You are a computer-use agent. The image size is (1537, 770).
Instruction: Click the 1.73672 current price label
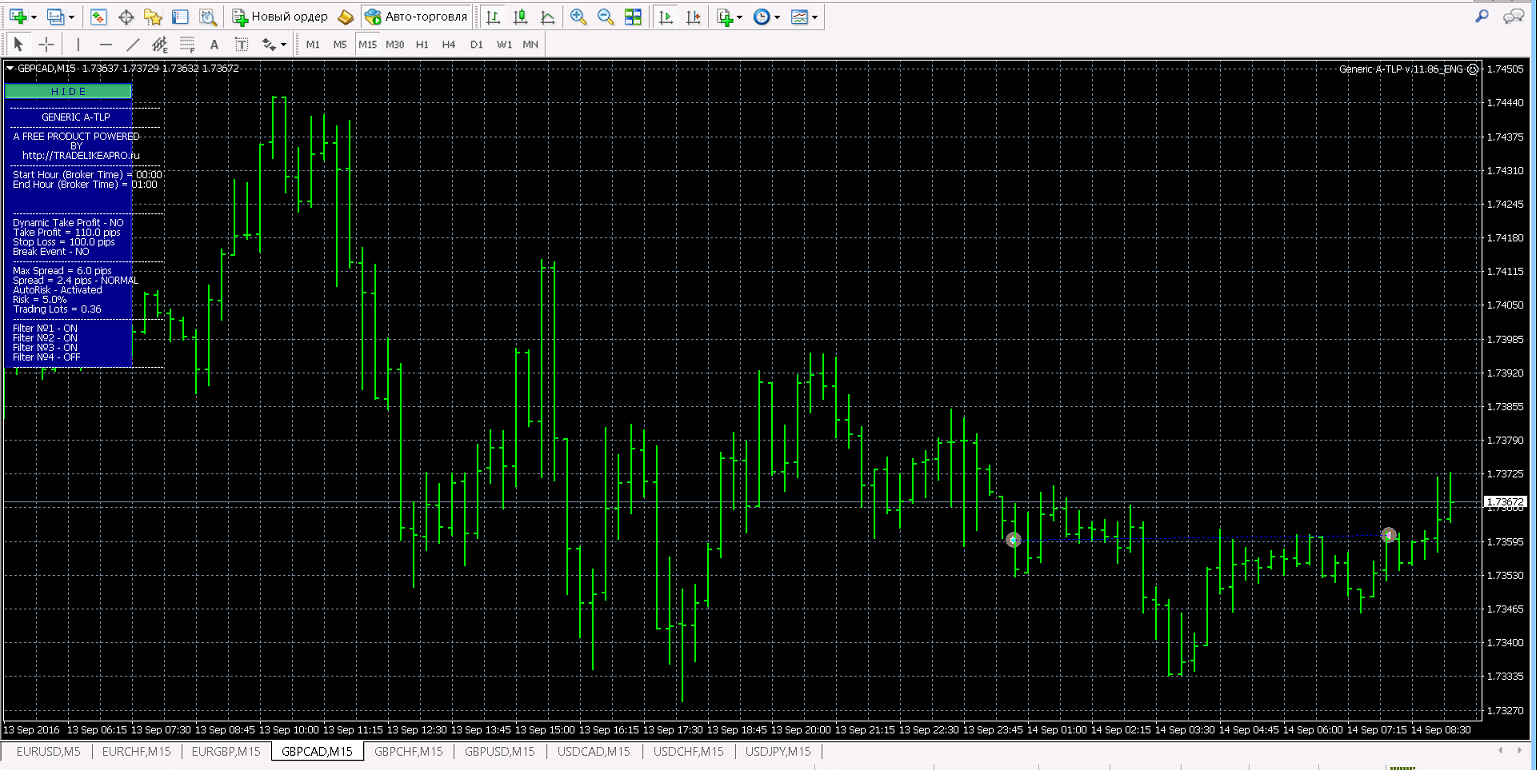click(x=1506, y=502)
